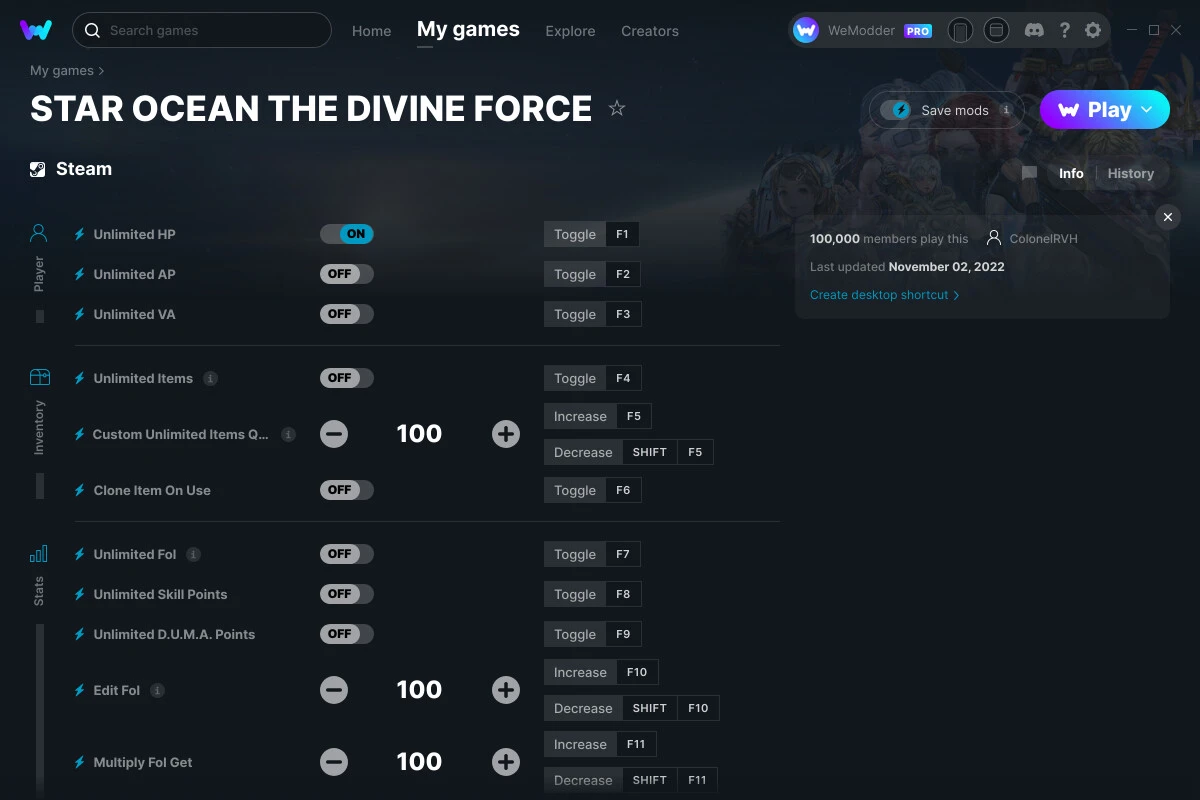Viewport: 1200px width, 800px height.
Task: Turn off the Unlimited HP toggle
Action: pyautogui.click(x=347, y=233)
